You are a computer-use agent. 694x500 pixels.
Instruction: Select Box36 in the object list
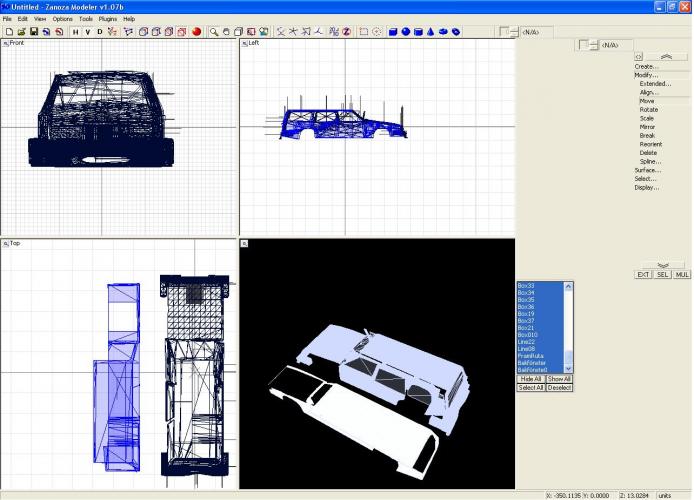526,306
